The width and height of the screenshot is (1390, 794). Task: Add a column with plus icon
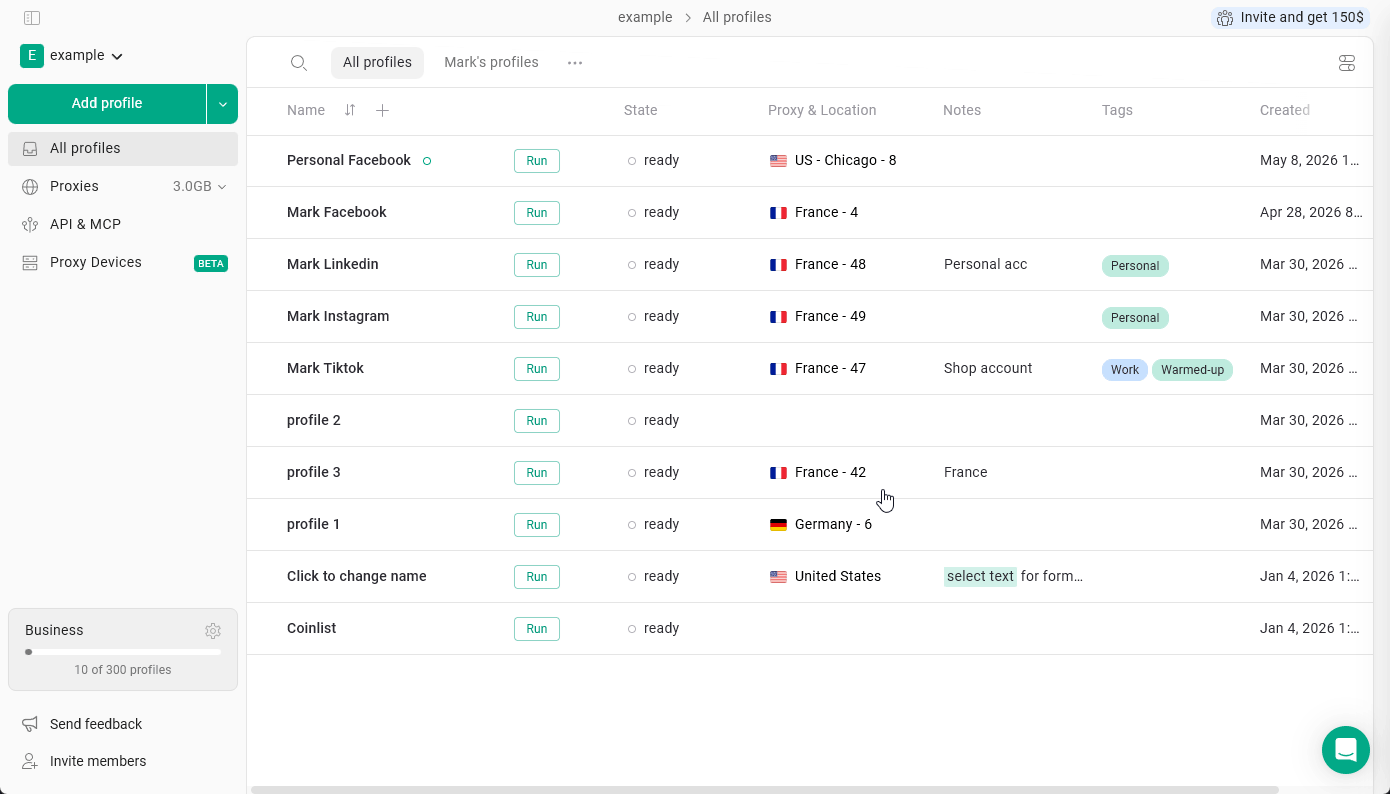point(382,110)
